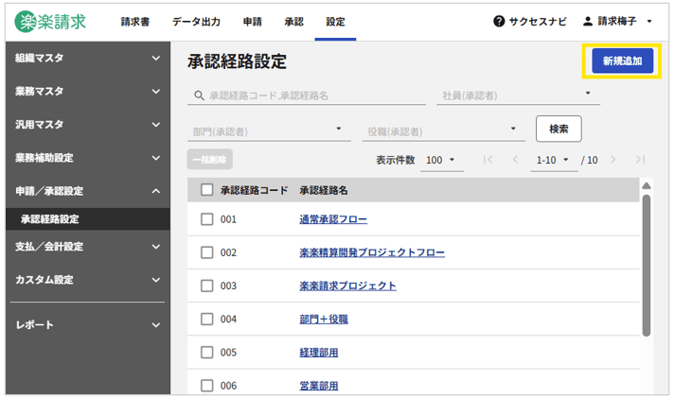
Task: Expand レポート in the sidebar
Action: (x=88, y=325)
